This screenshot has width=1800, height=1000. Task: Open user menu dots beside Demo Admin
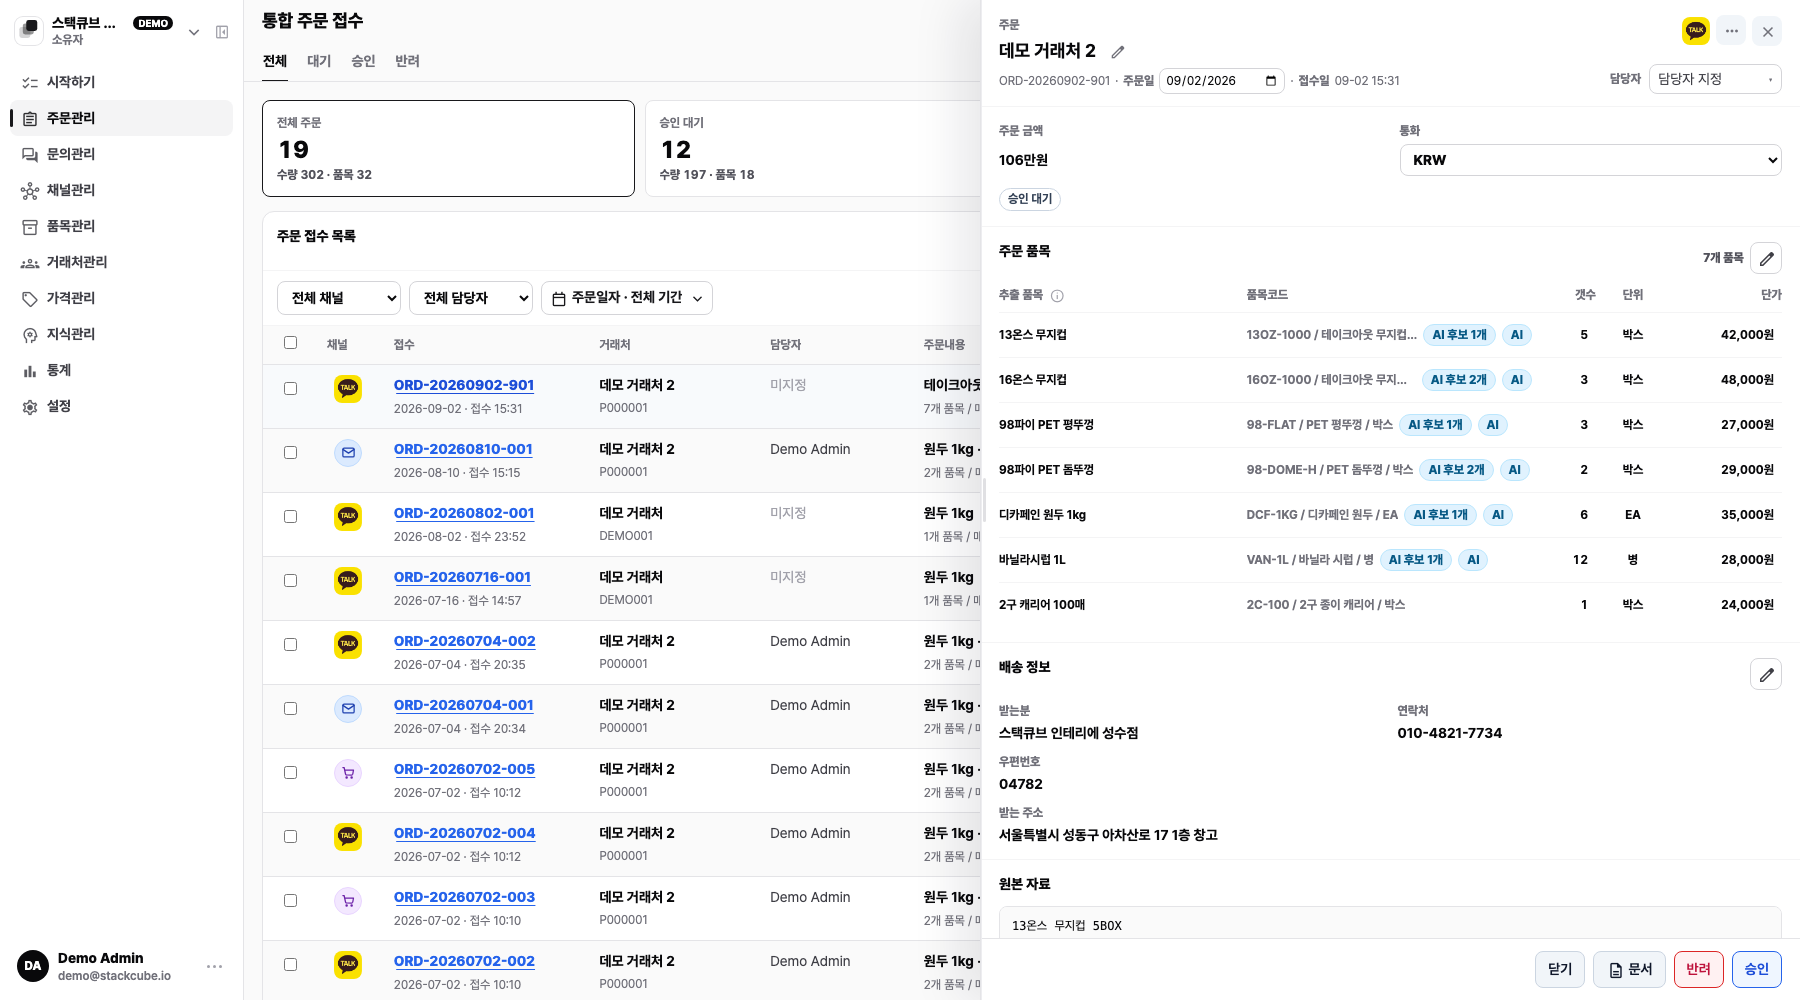pyautogui.click(x=214, y=966)
